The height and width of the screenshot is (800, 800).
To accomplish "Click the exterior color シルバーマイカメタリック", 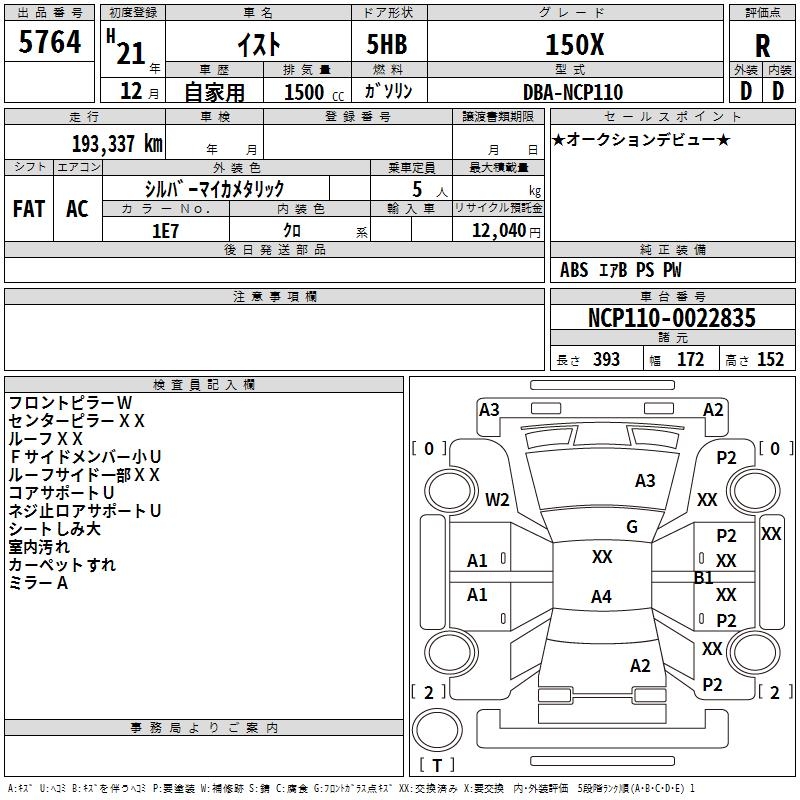I will (x=214, y=189).
